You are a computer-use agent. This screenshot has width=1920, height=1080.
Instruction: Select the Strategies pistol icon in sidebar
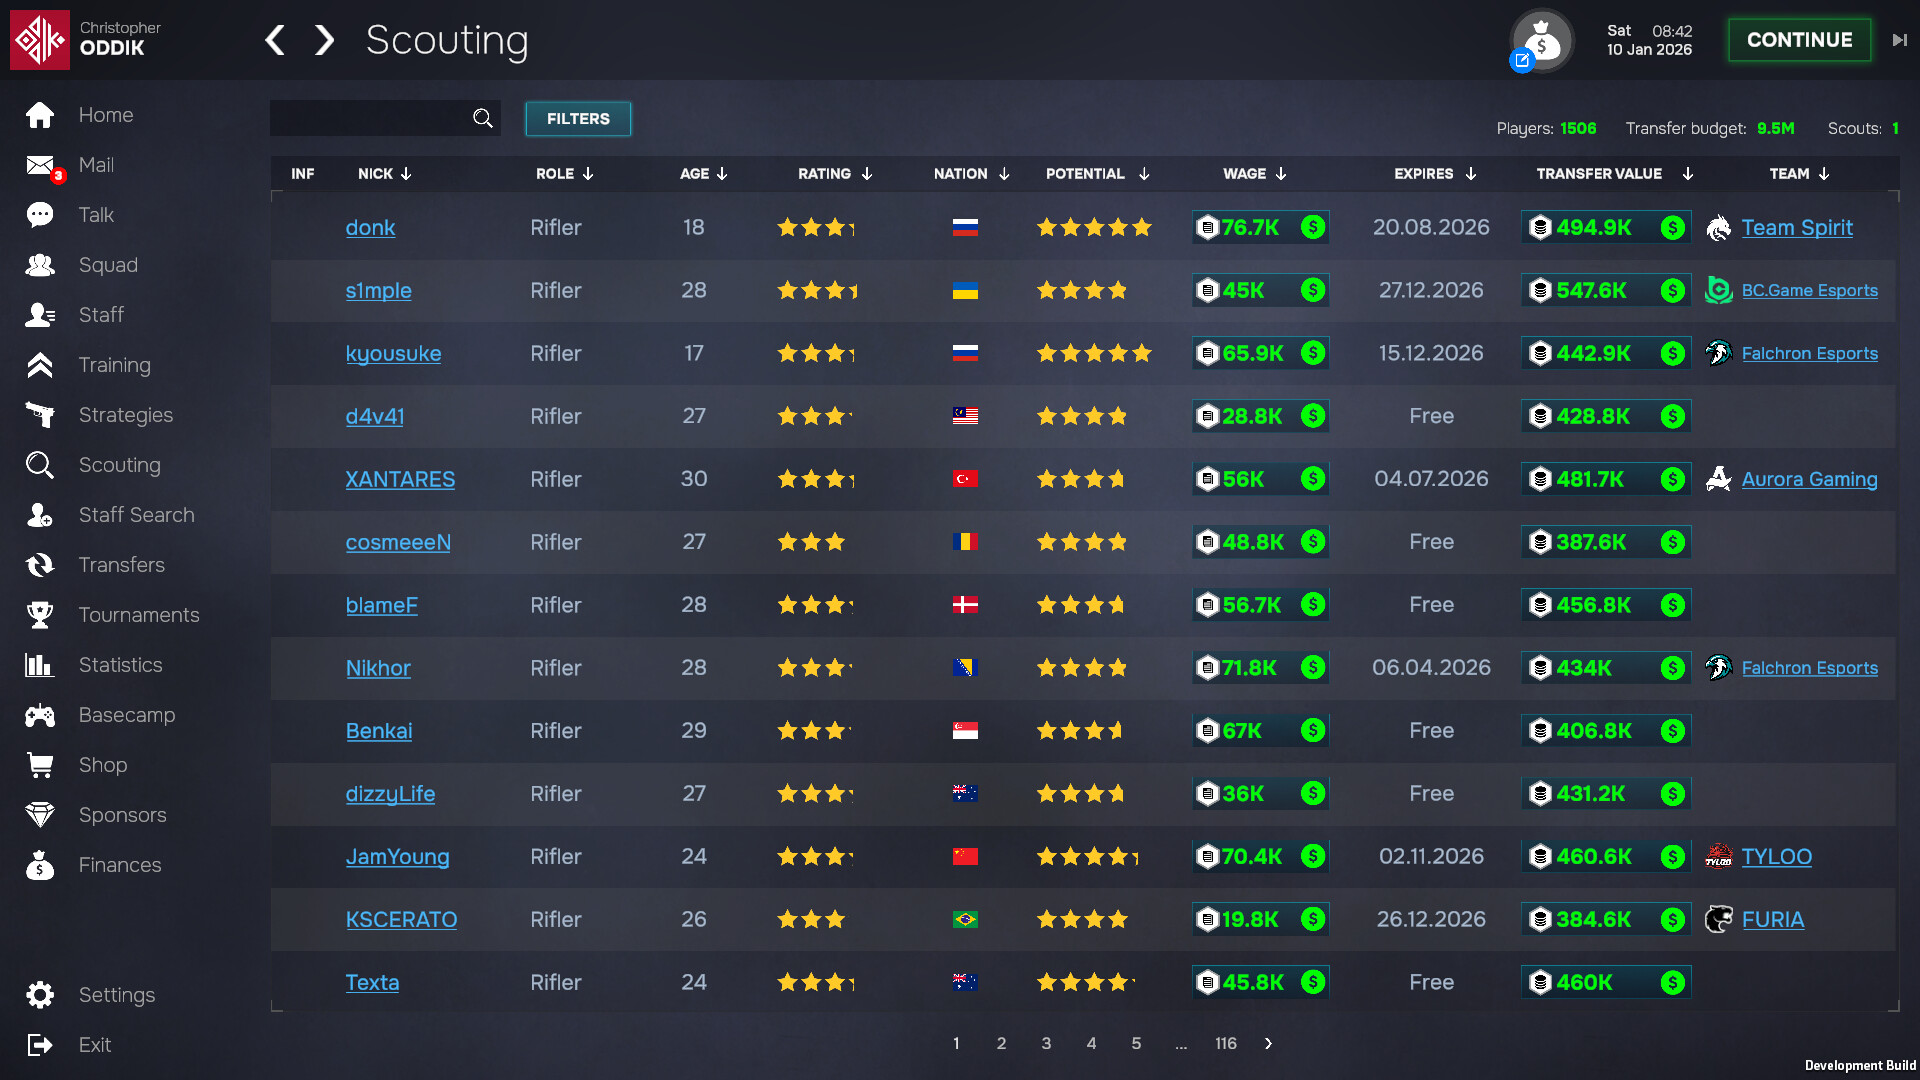[40, 415]
